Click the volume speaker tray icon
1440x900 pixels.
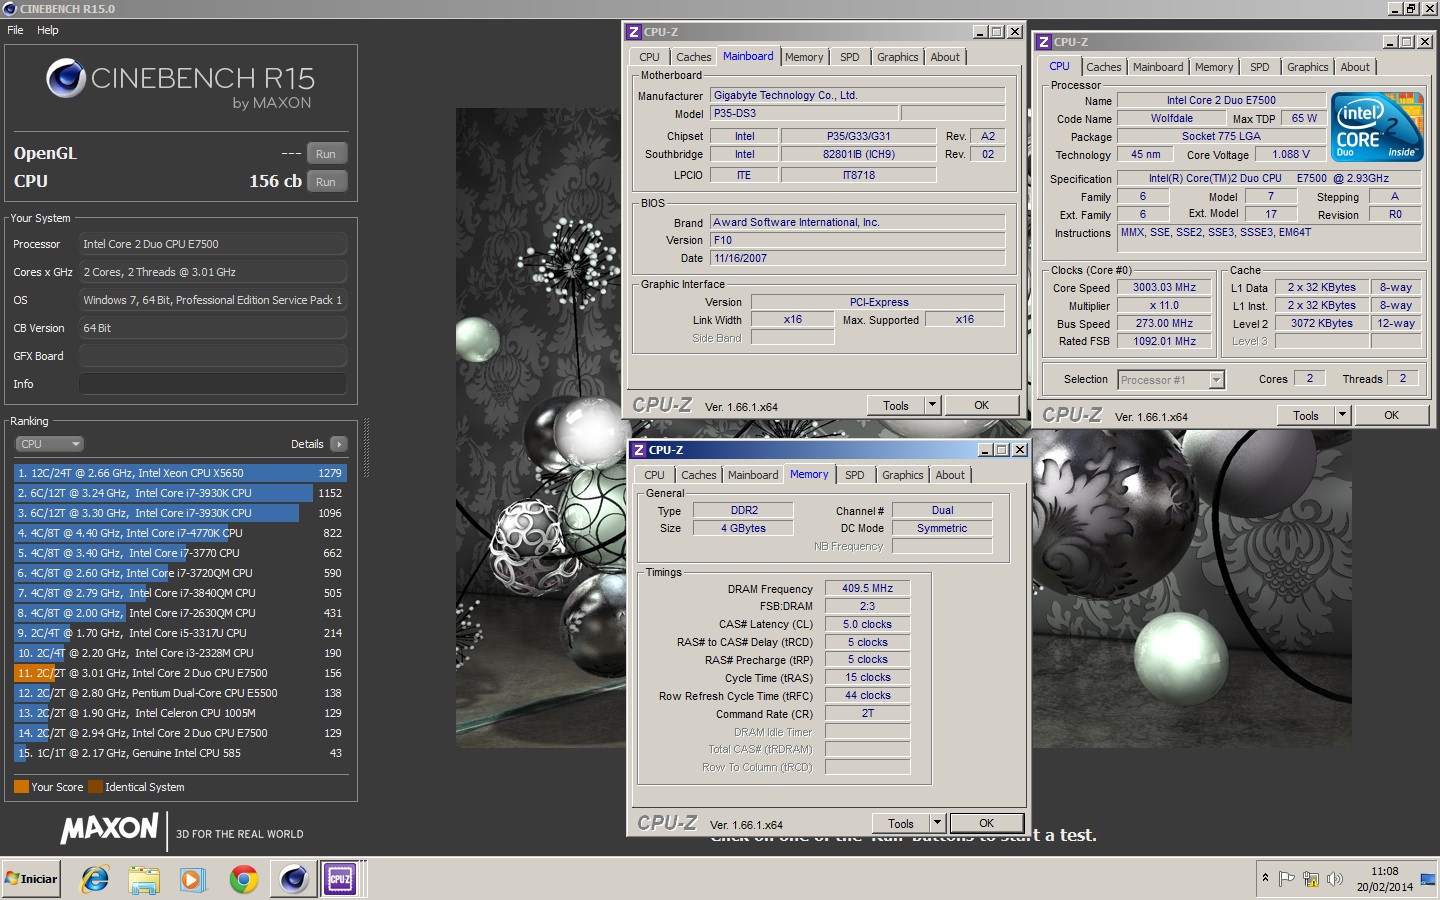(x=1335, y=879)
